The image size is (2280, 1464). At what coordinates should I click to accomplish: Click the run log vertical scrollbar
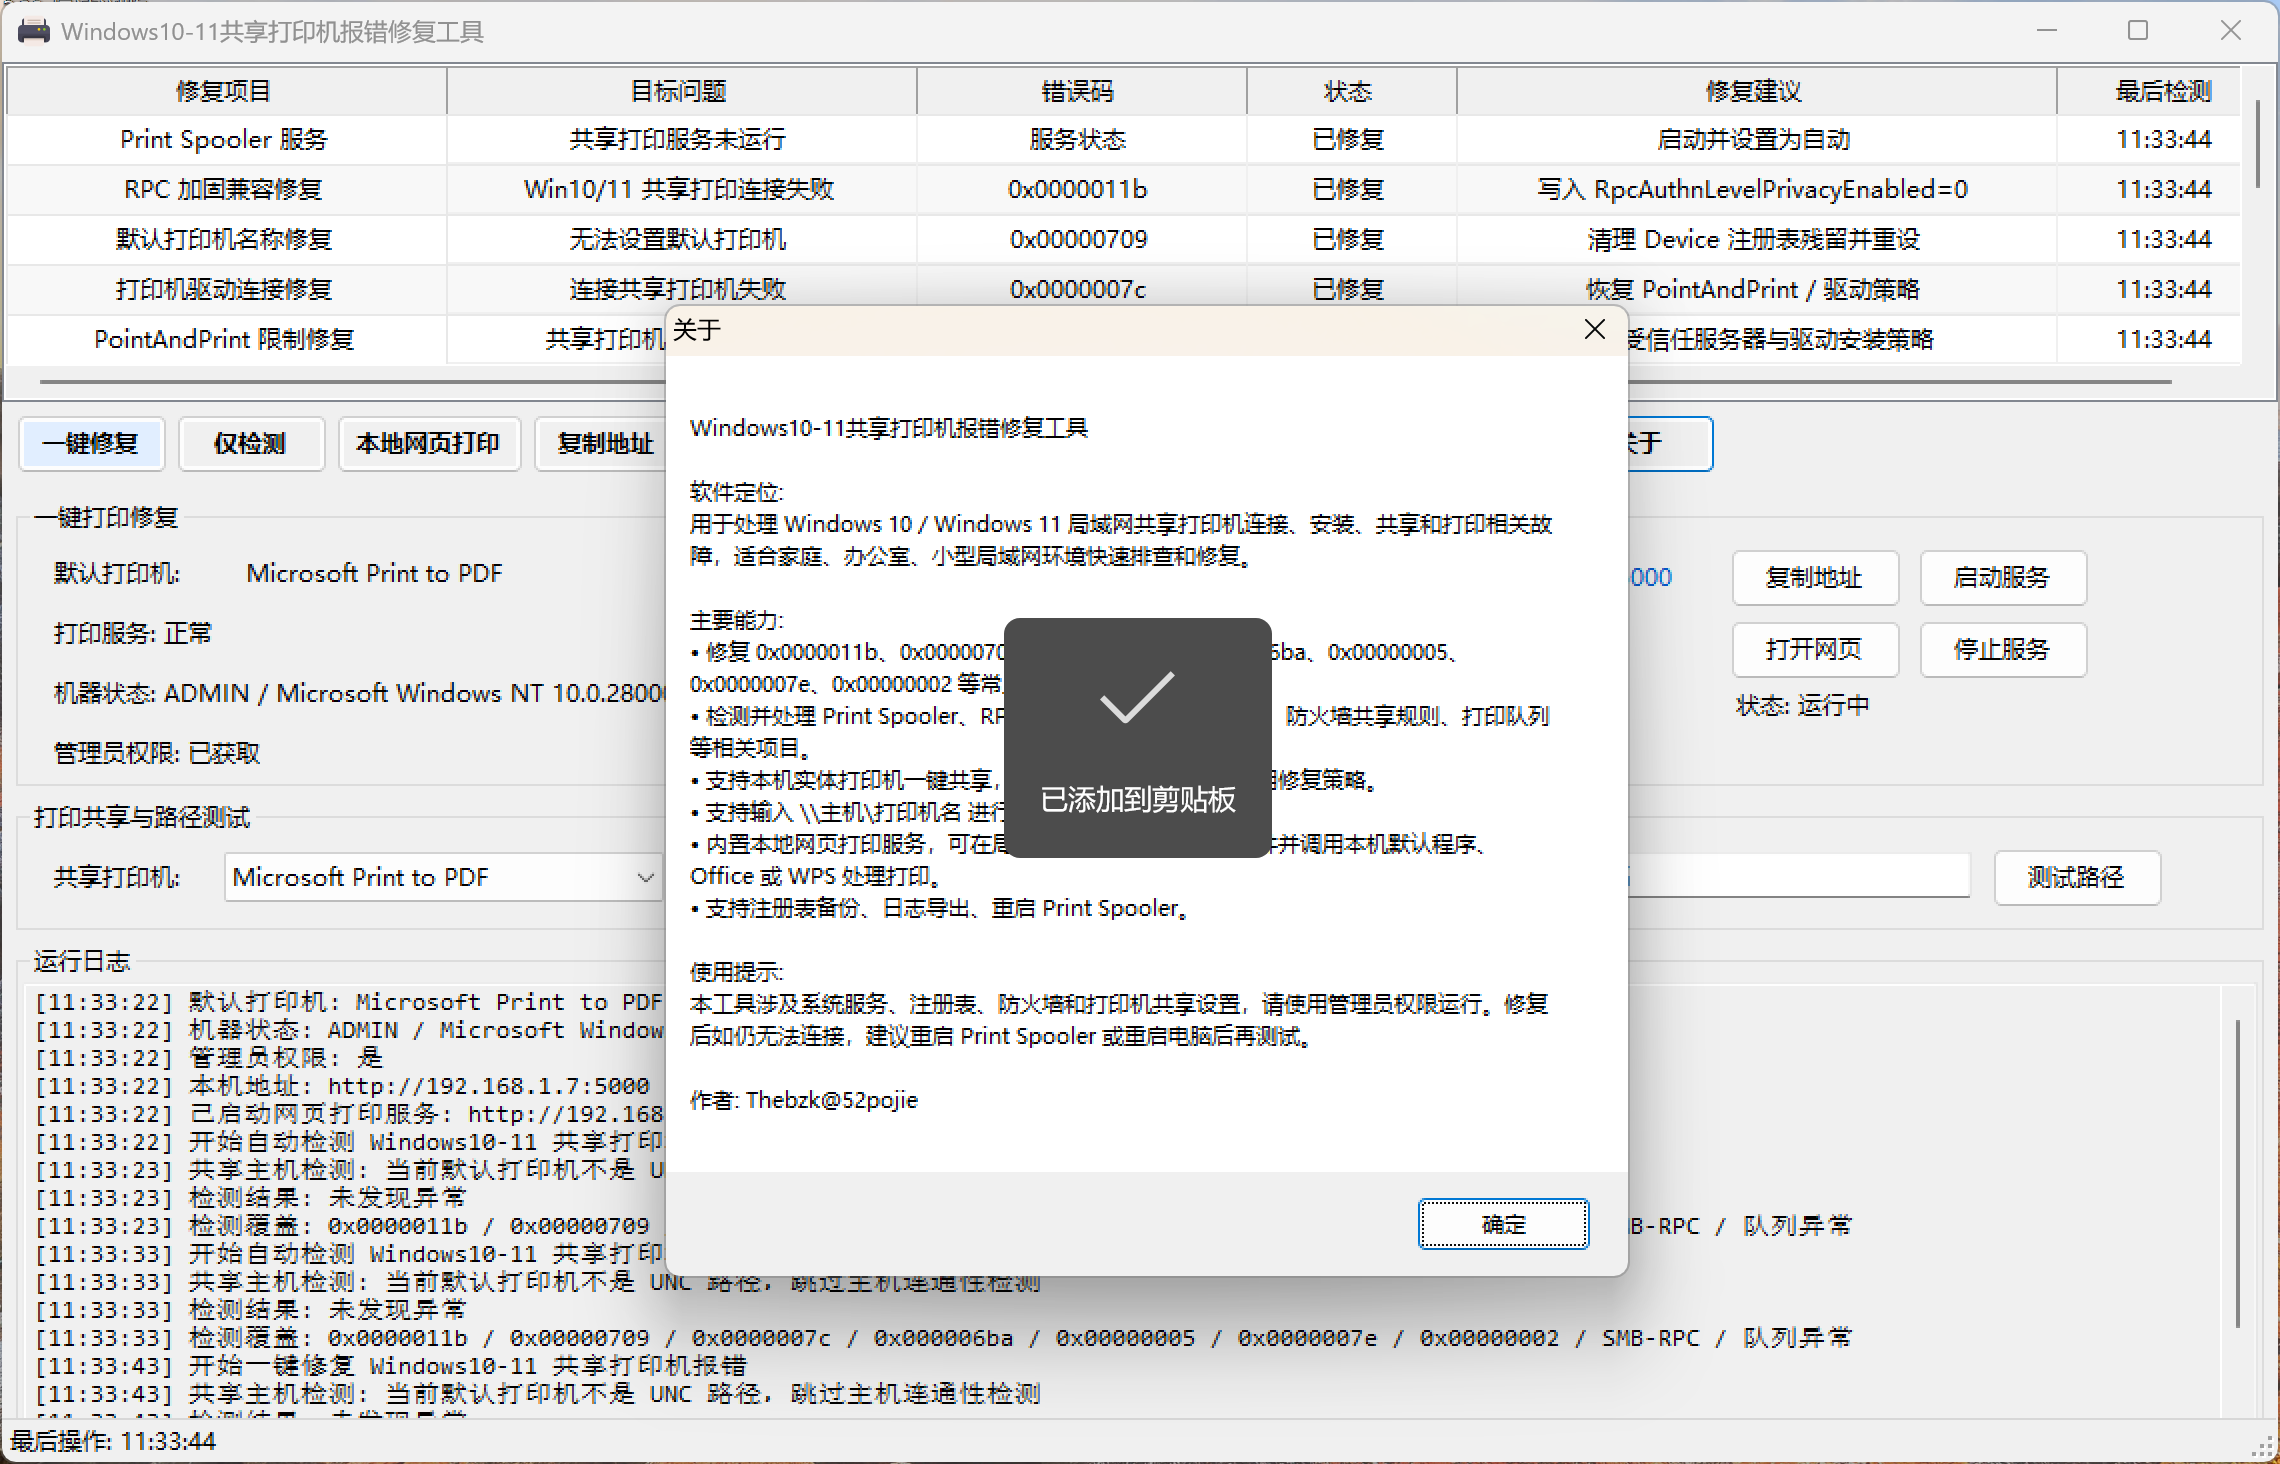point(2238,1174)
